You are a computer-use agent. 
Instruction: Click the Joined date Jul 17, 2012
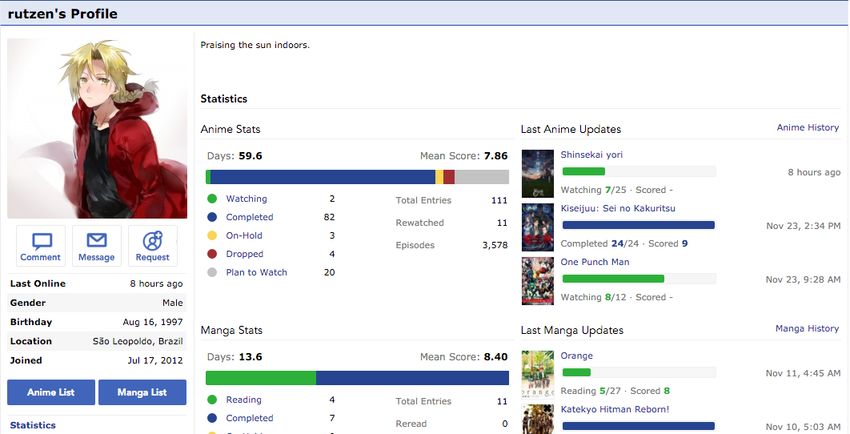[155, 360]
